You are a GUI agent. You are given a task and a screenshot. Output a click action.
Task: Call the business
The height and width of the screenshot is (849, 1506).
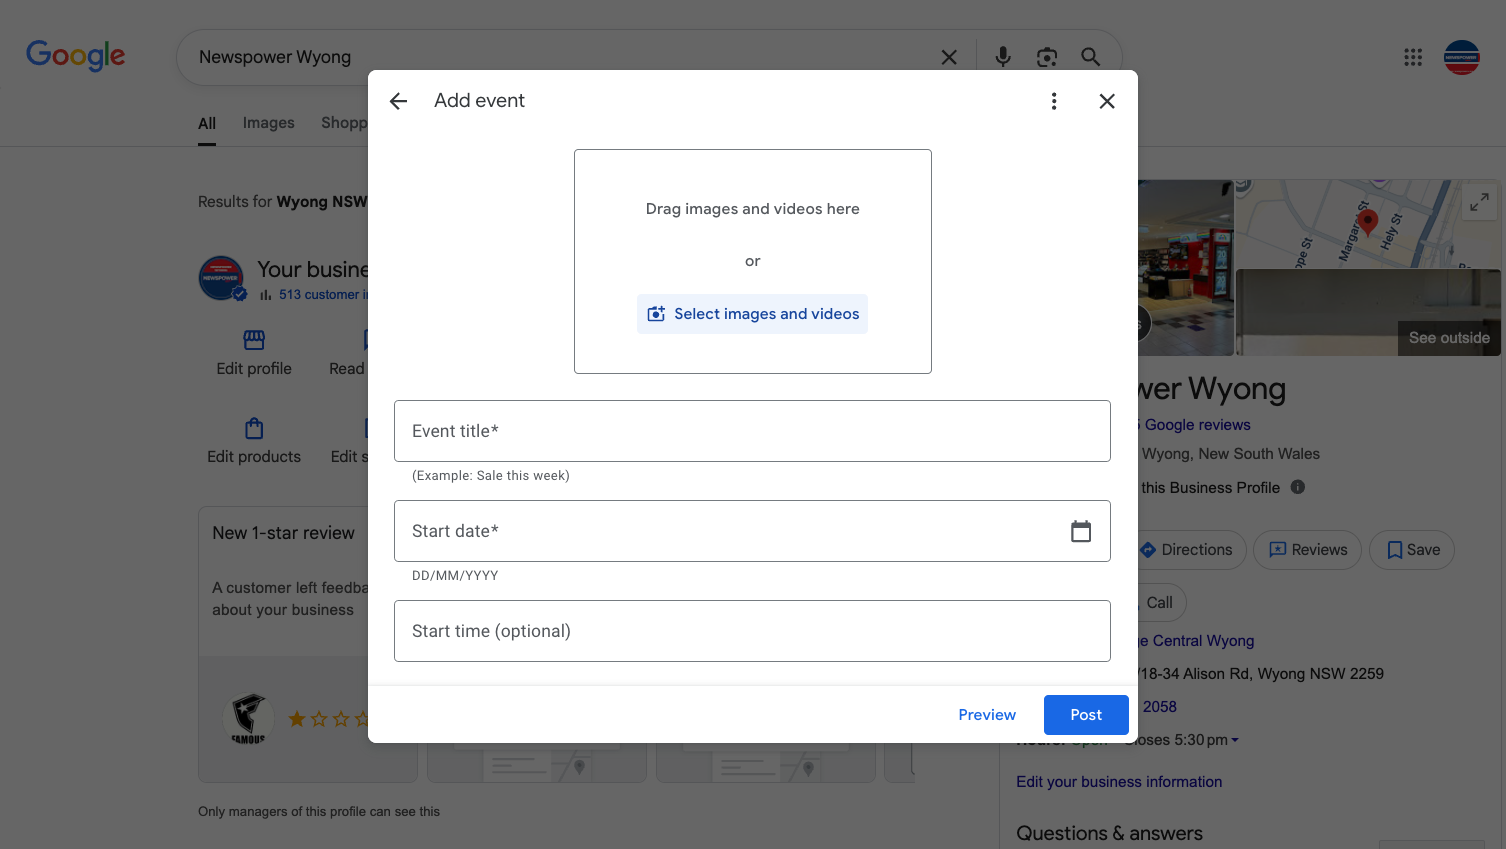[1160, 603]
